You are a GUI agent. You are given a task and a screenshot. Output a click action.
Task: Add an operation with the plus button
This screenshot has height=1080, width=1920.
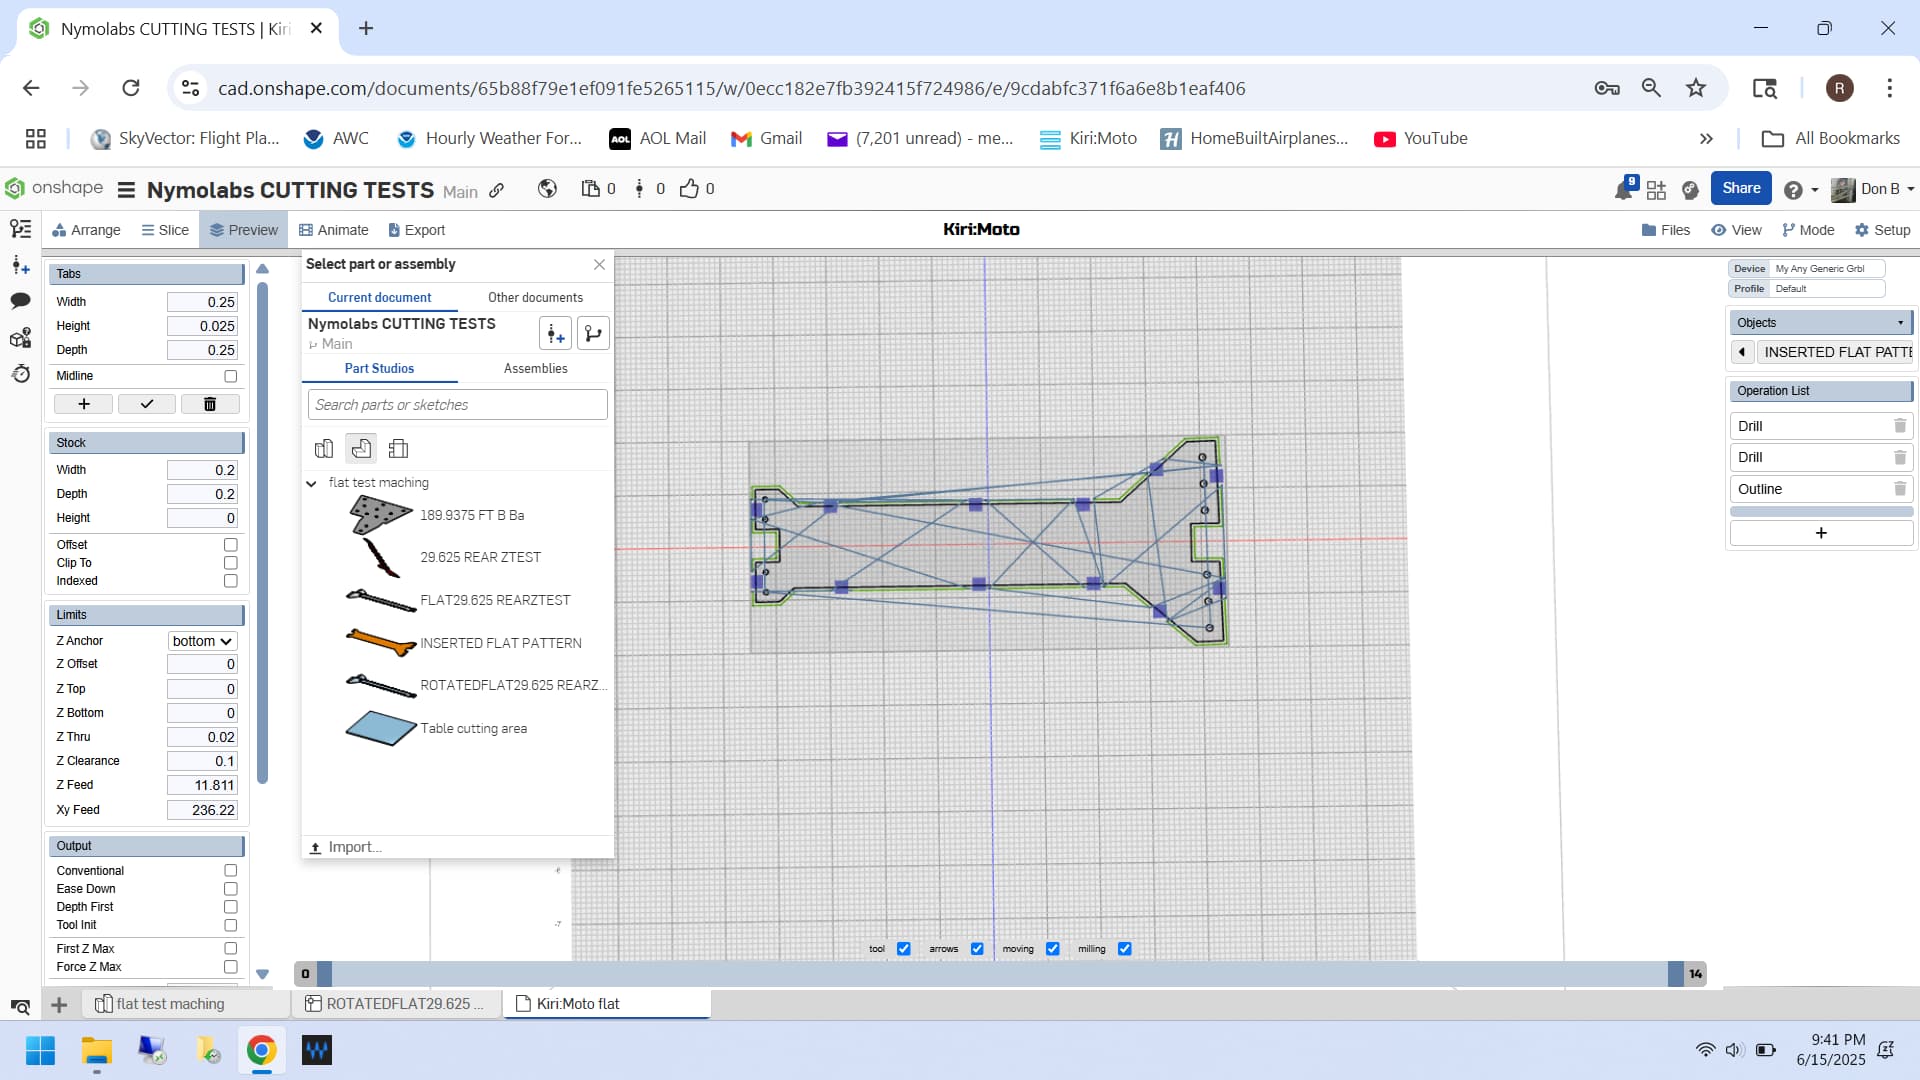point(1821,533)
